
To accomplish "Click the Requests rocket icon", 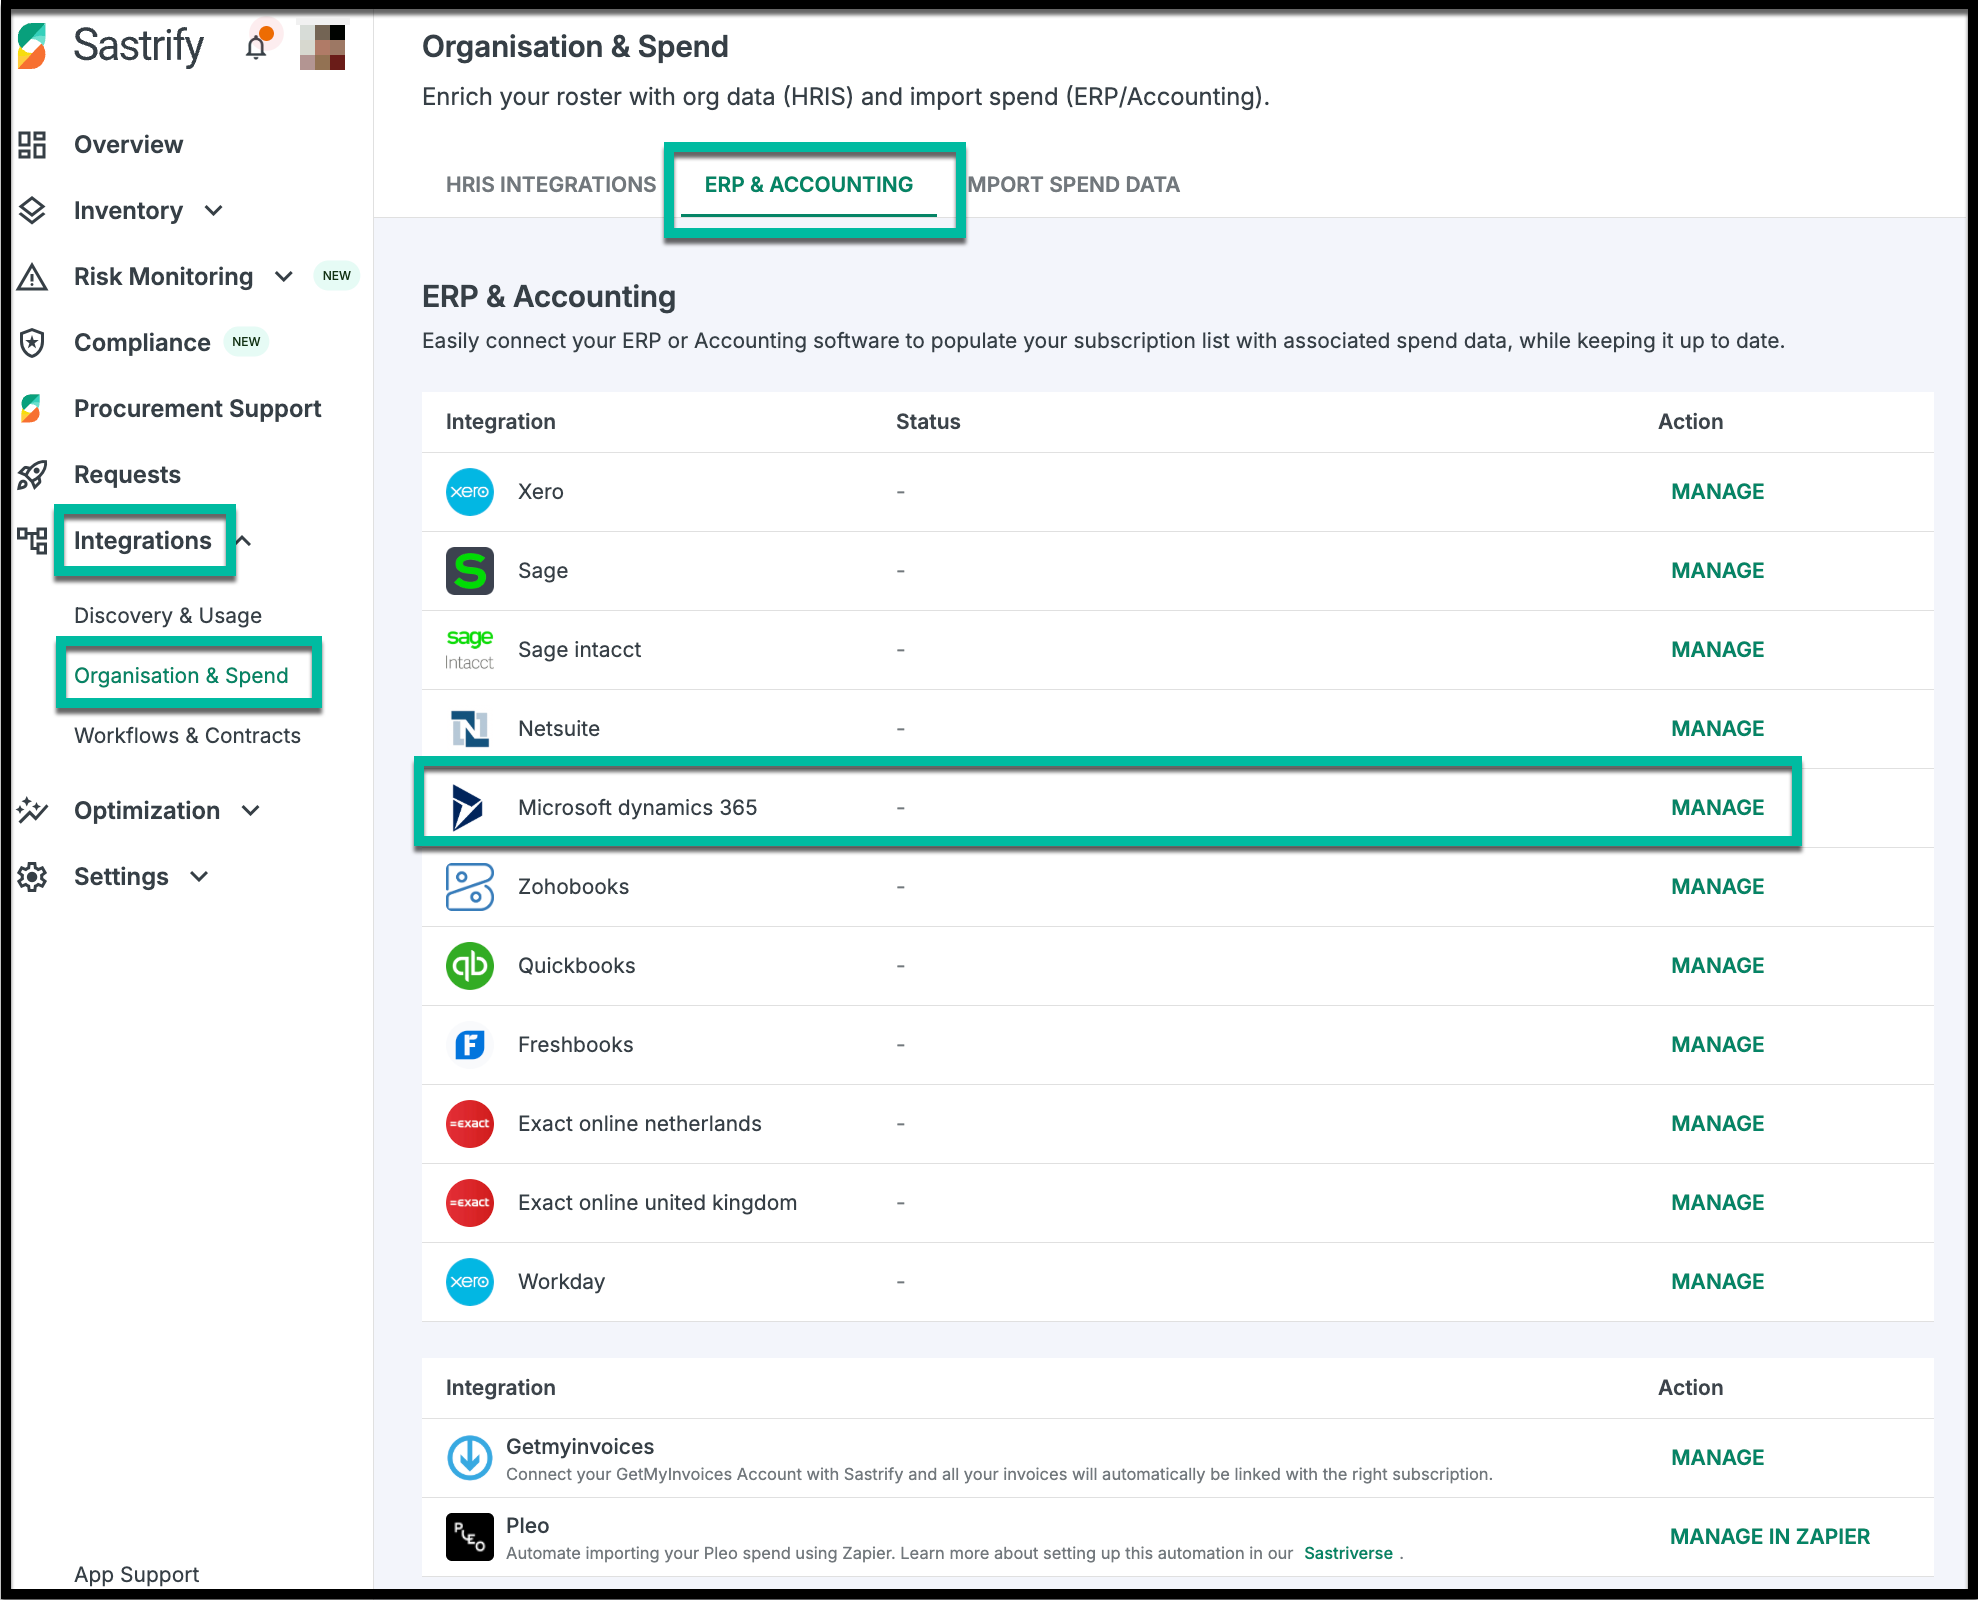I will pos(32,475).
